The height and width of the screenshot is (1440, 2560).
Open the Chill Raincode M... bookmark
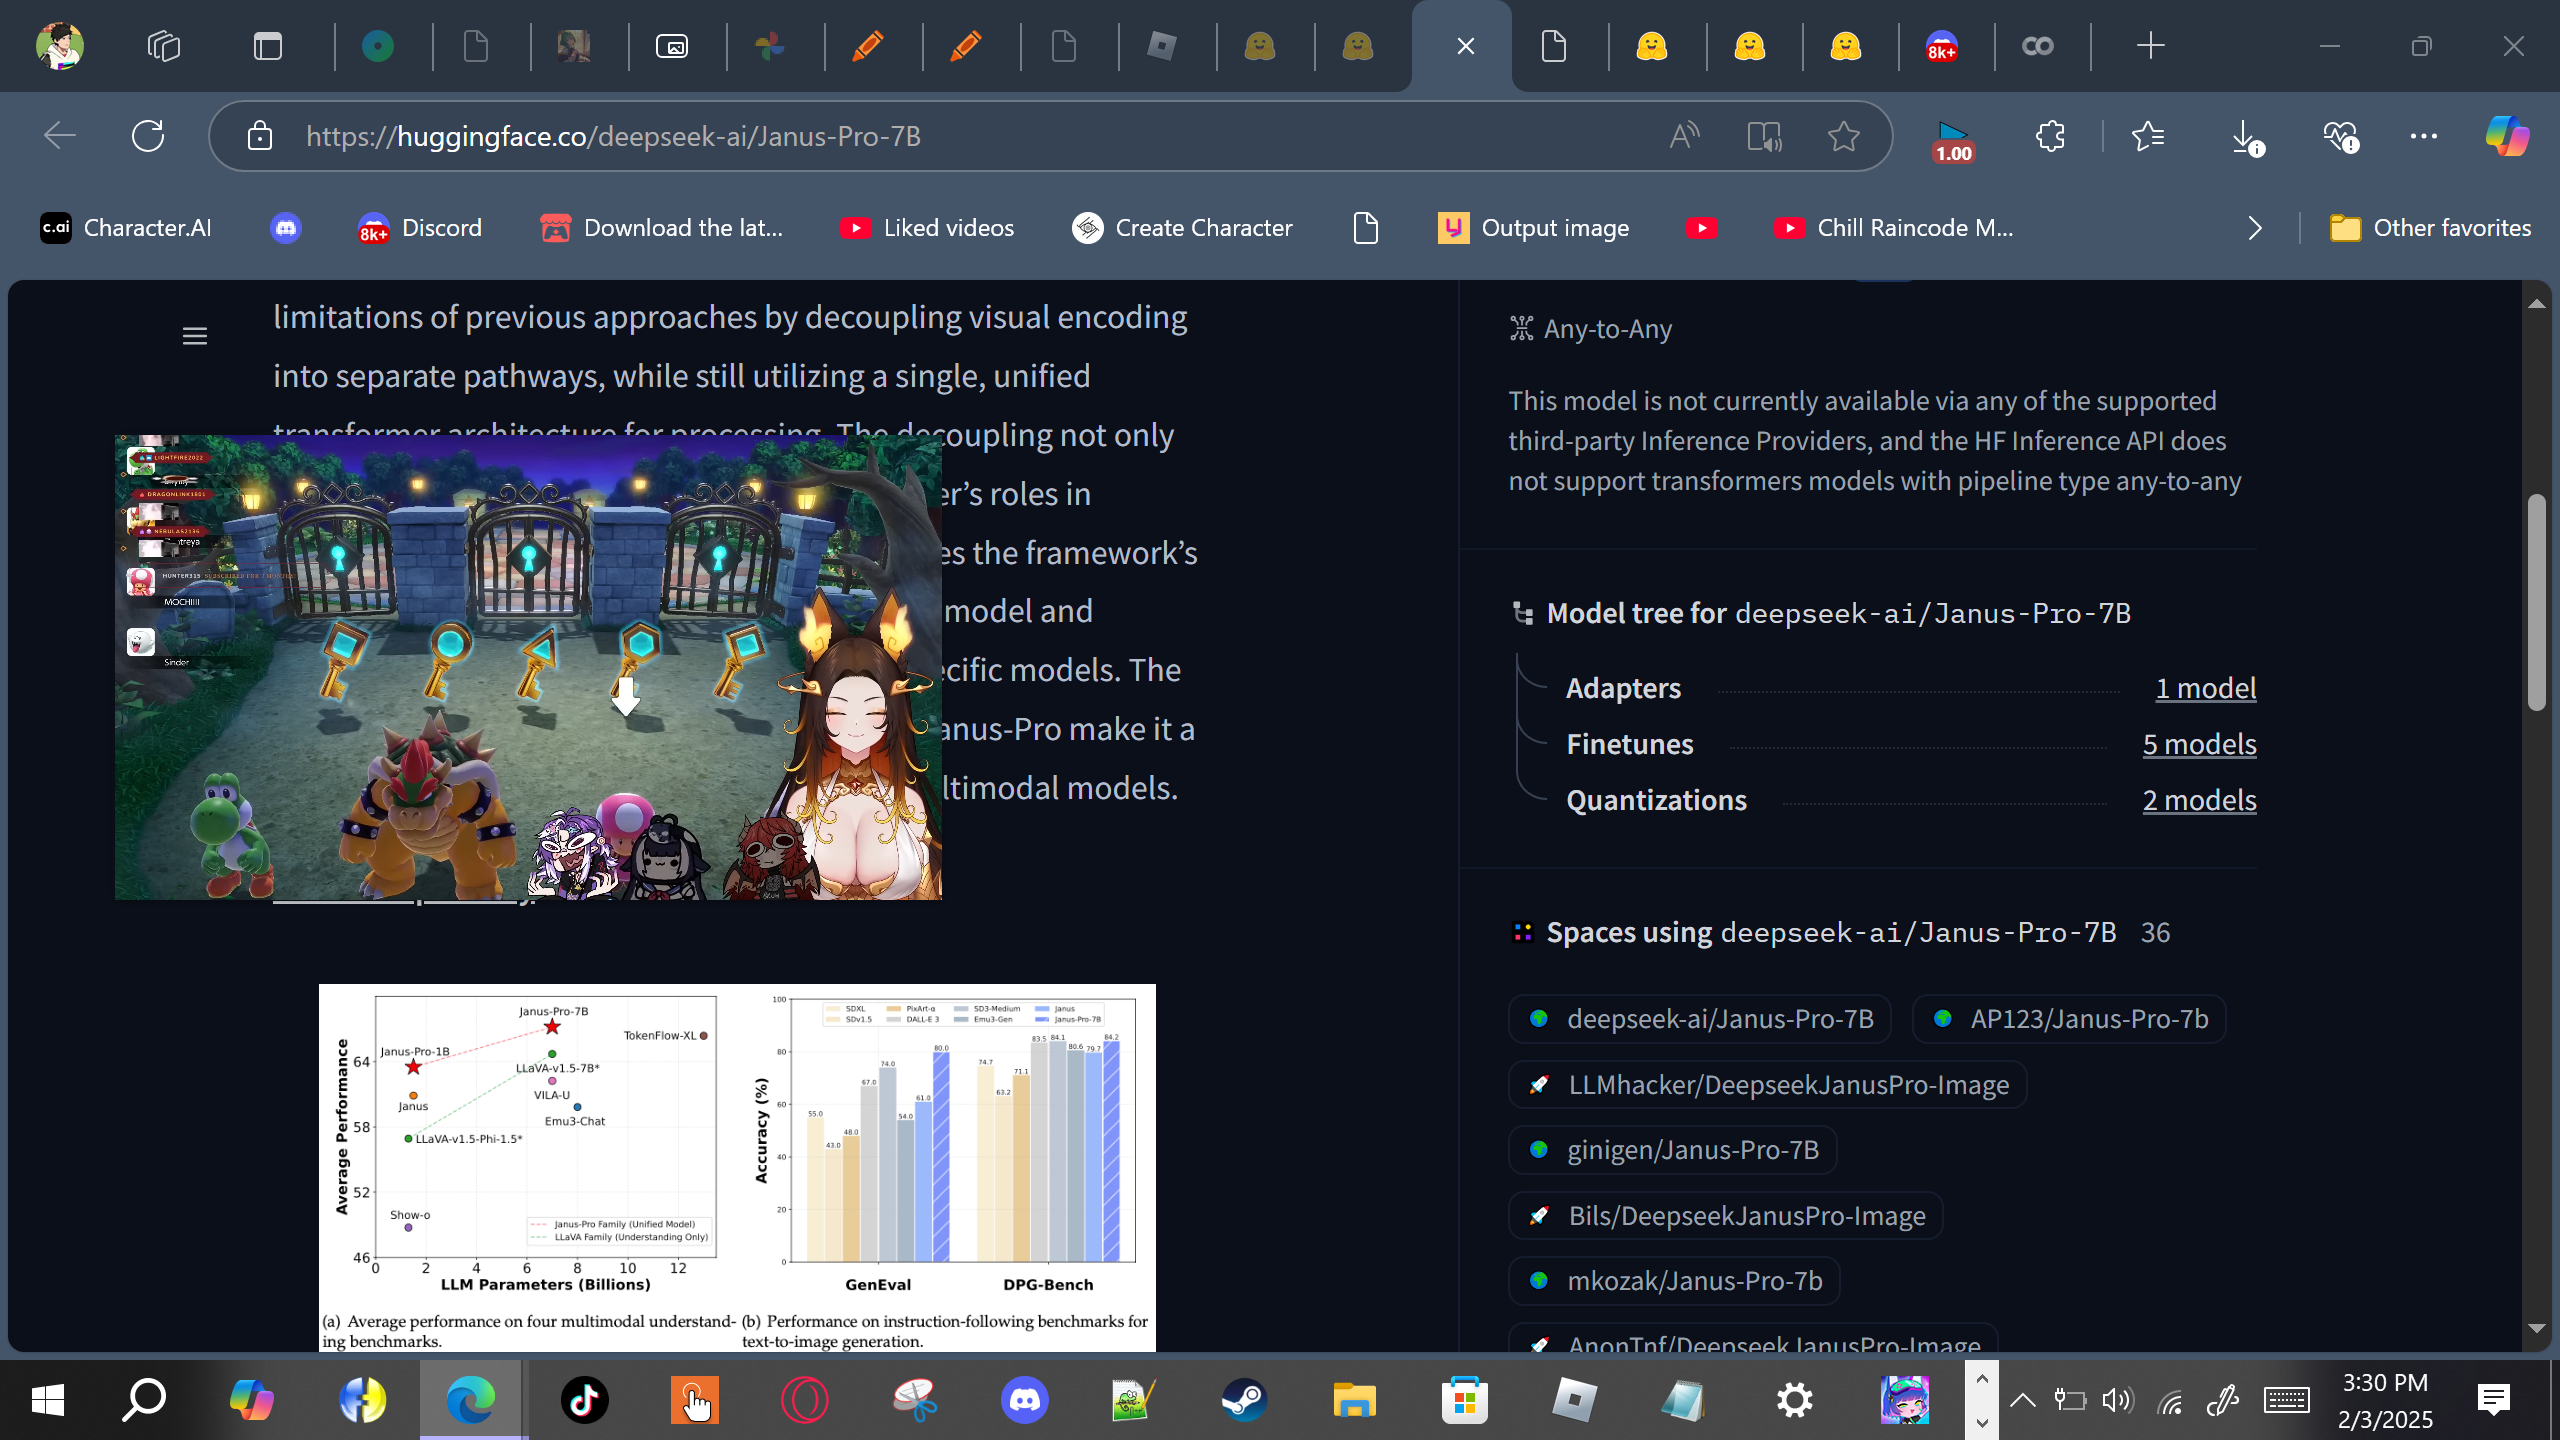click(1894, 228)
